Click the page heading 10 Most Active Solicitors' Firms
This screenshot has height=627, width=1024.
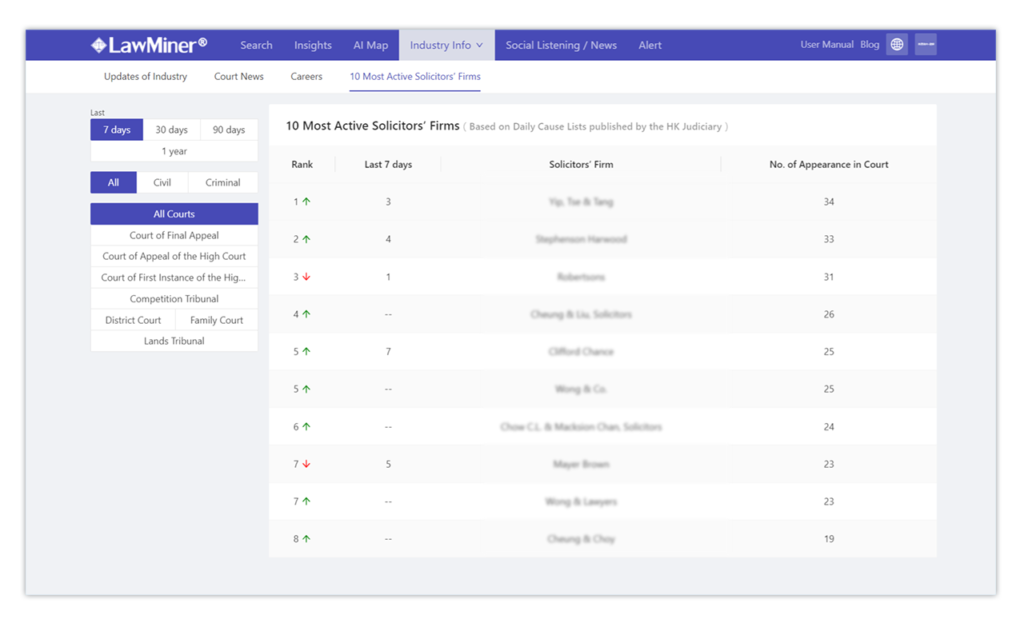click(x=372, y=126)
